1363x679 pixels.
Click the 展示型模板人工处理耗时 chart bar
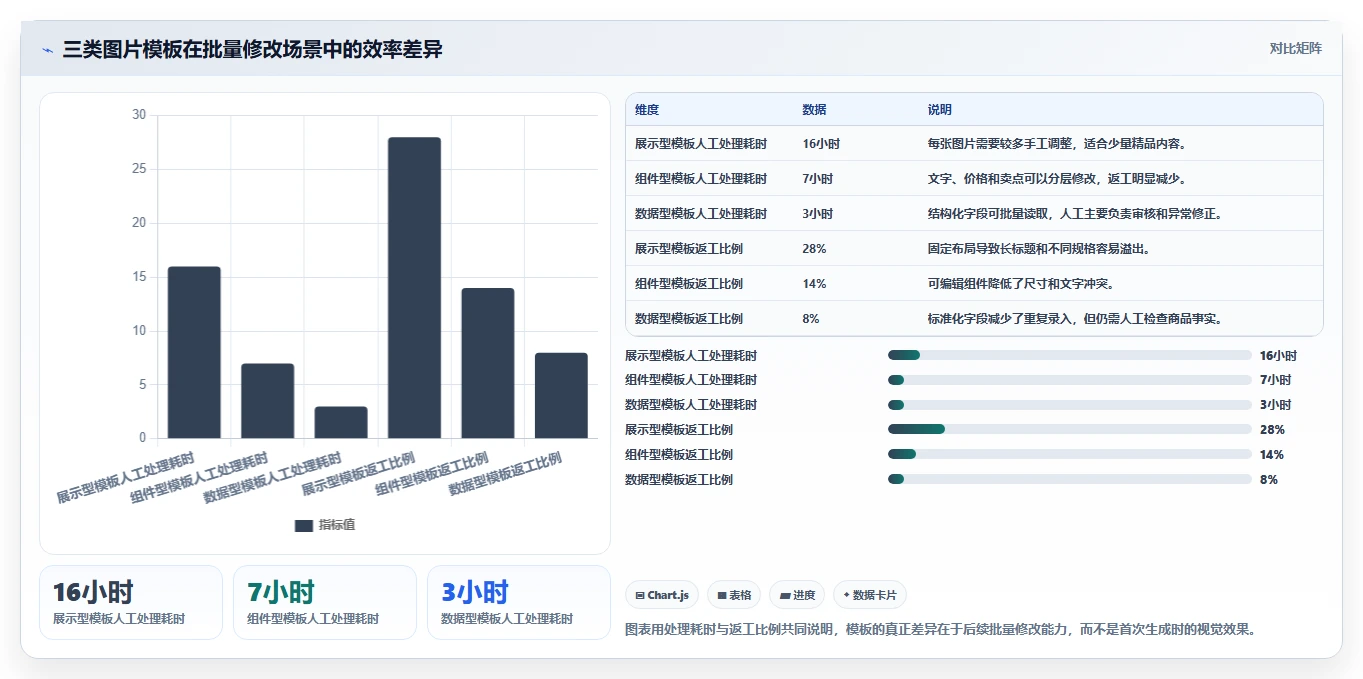[x=194, y=352]
